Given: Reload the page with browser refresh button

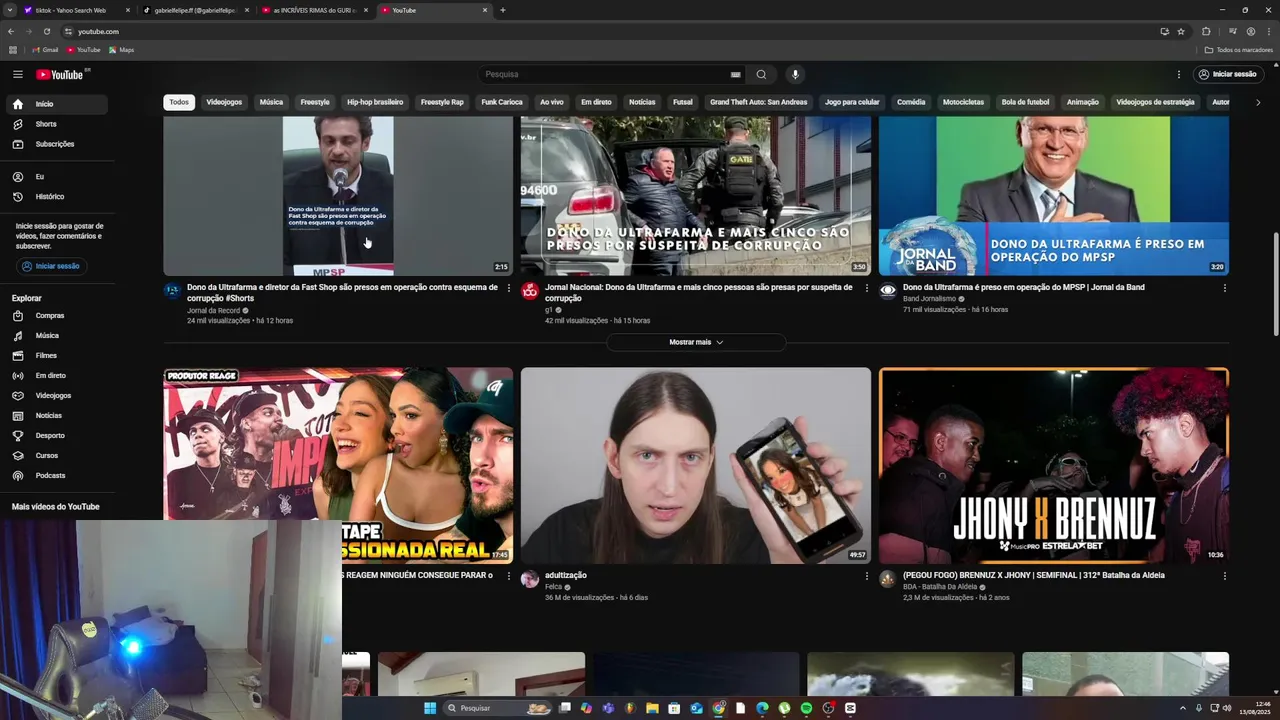Looking at the screenshot, I should pos(46,31).
